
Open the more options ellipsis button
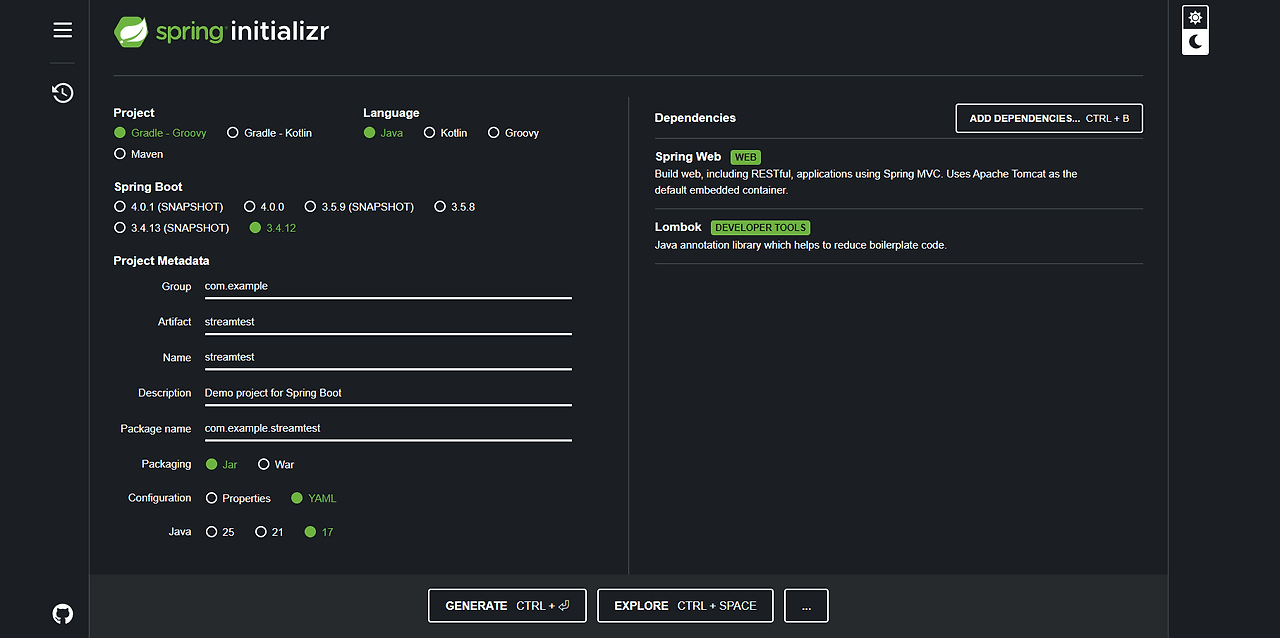click(806, 605)
